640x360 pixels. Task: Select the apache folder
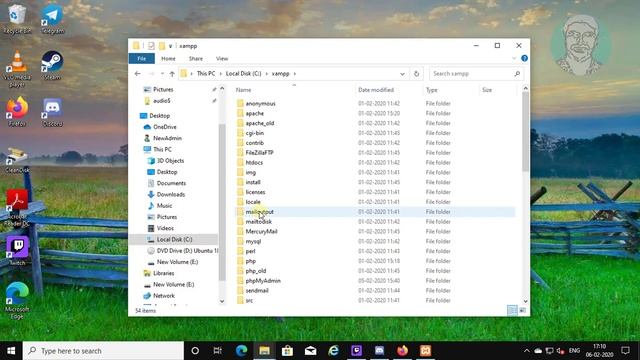tap(254, 113)
